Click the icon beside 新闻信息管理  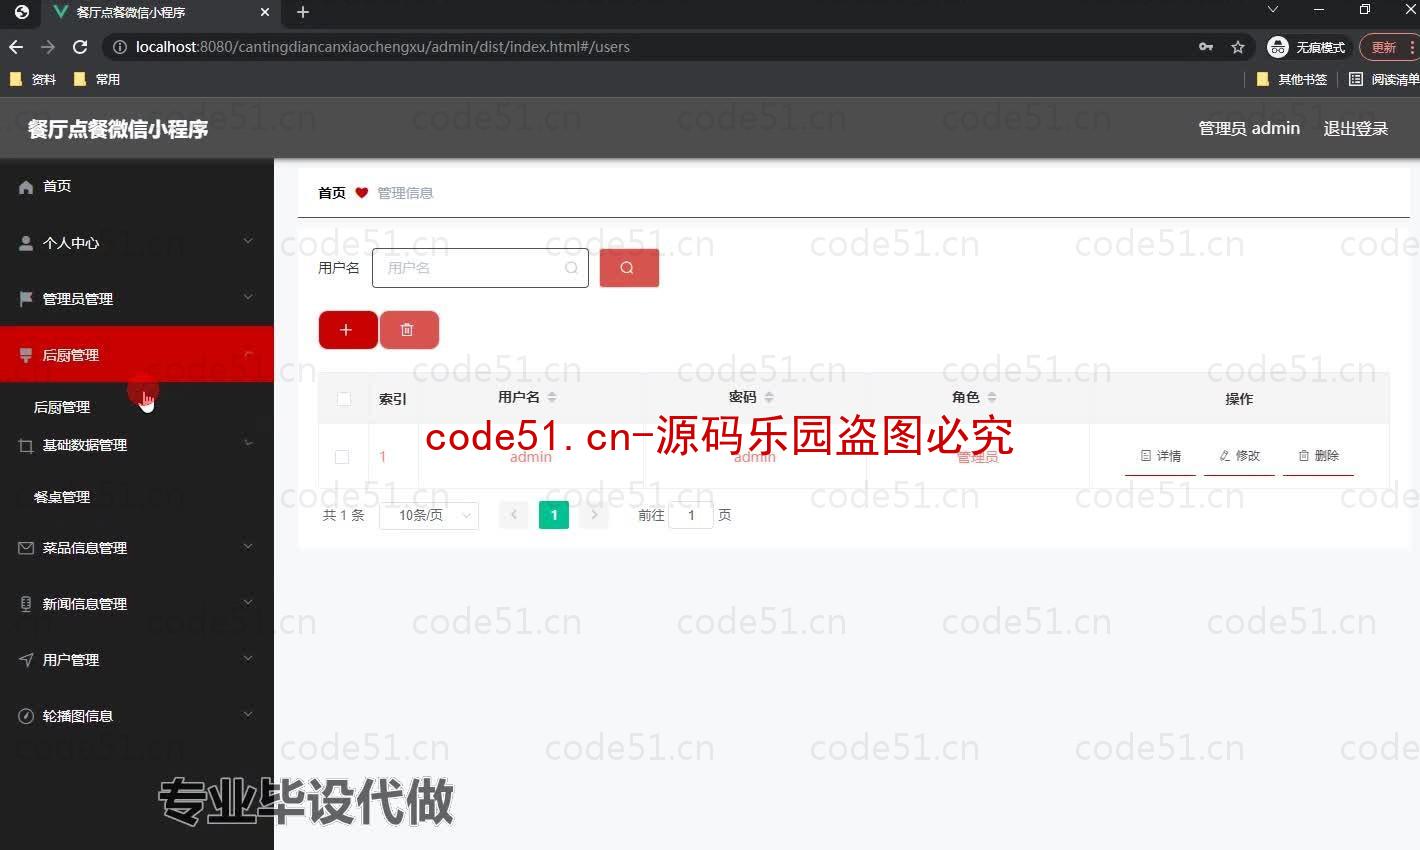(26, 604)
